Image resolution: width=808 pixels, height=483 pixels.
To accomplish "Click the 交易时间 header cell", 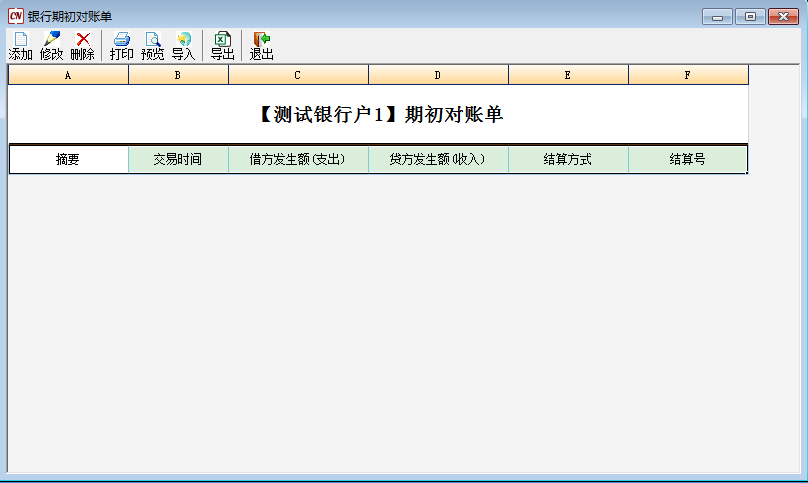I will 178,159.
